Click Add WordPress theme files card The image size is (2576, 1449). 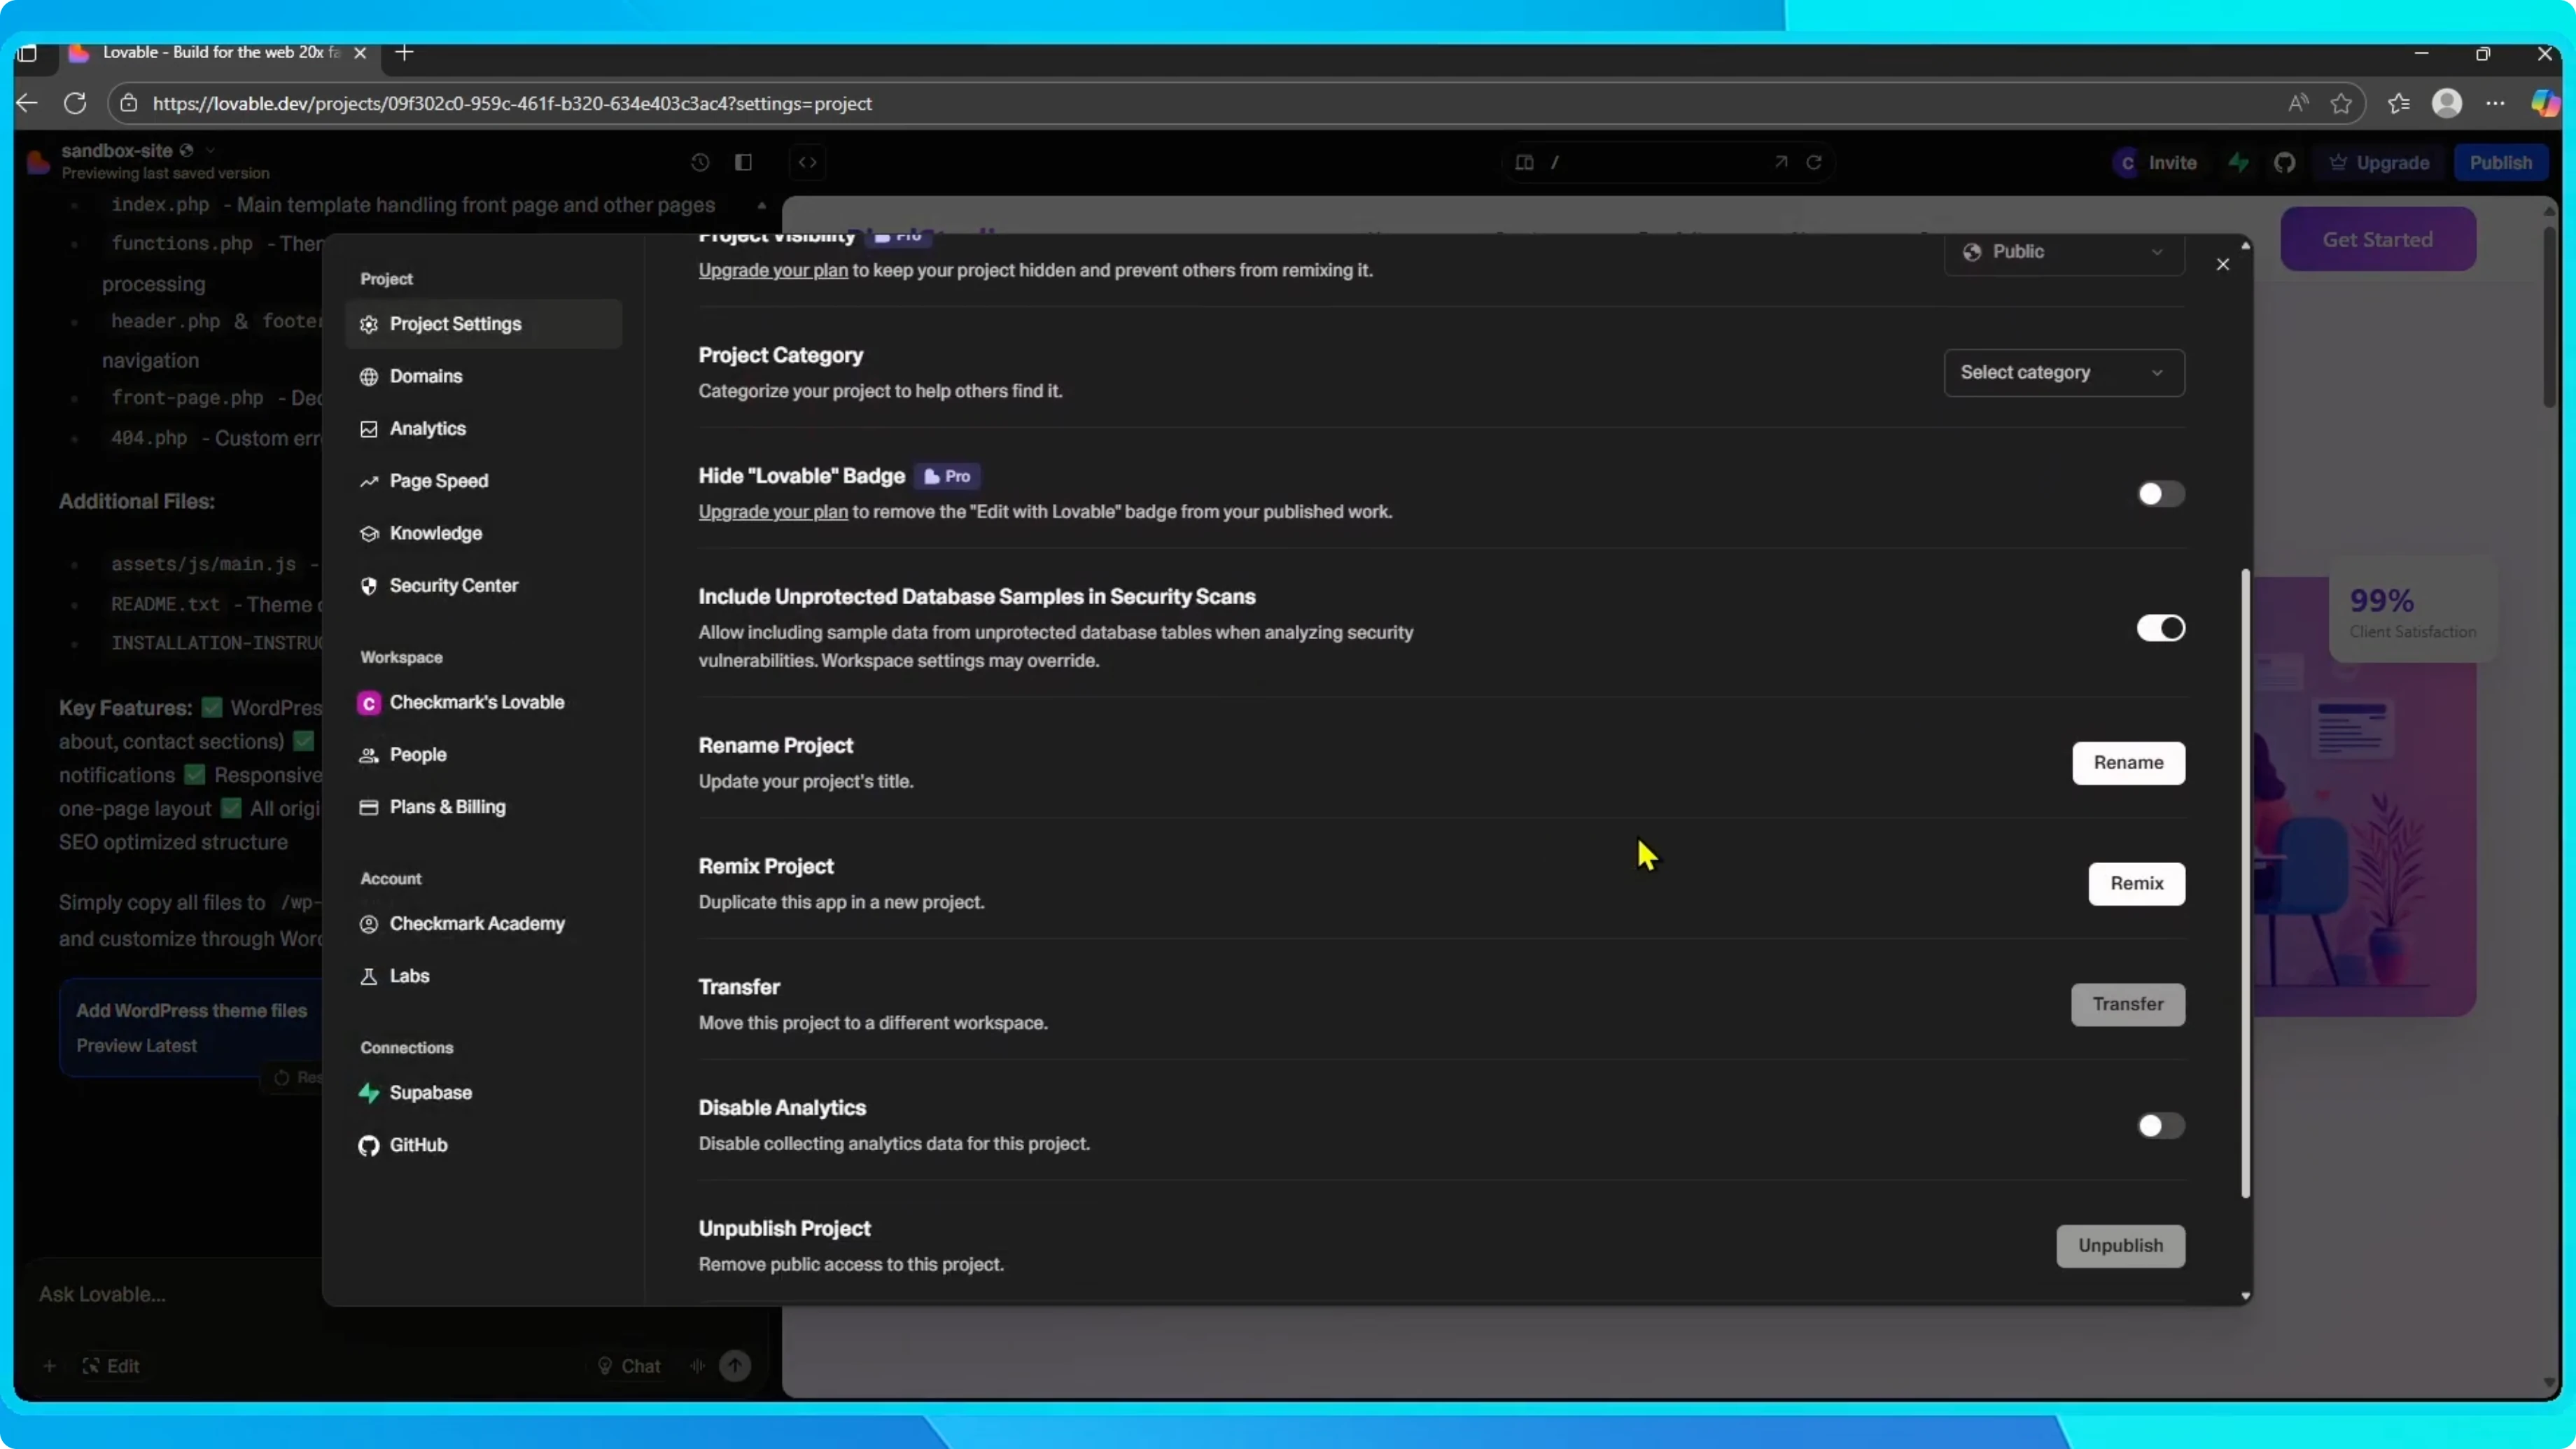tap(192, 1028)
